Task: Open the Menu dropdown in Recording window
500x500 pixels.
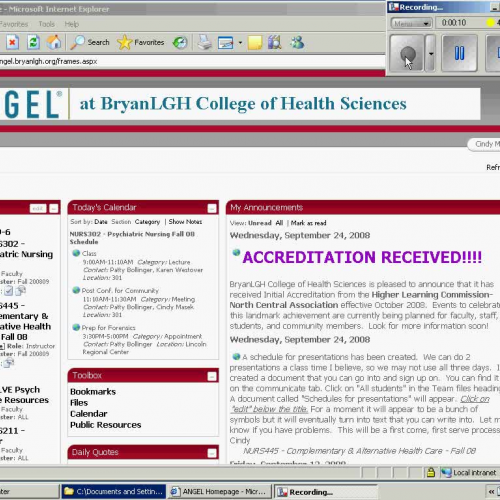Action: 411,23
